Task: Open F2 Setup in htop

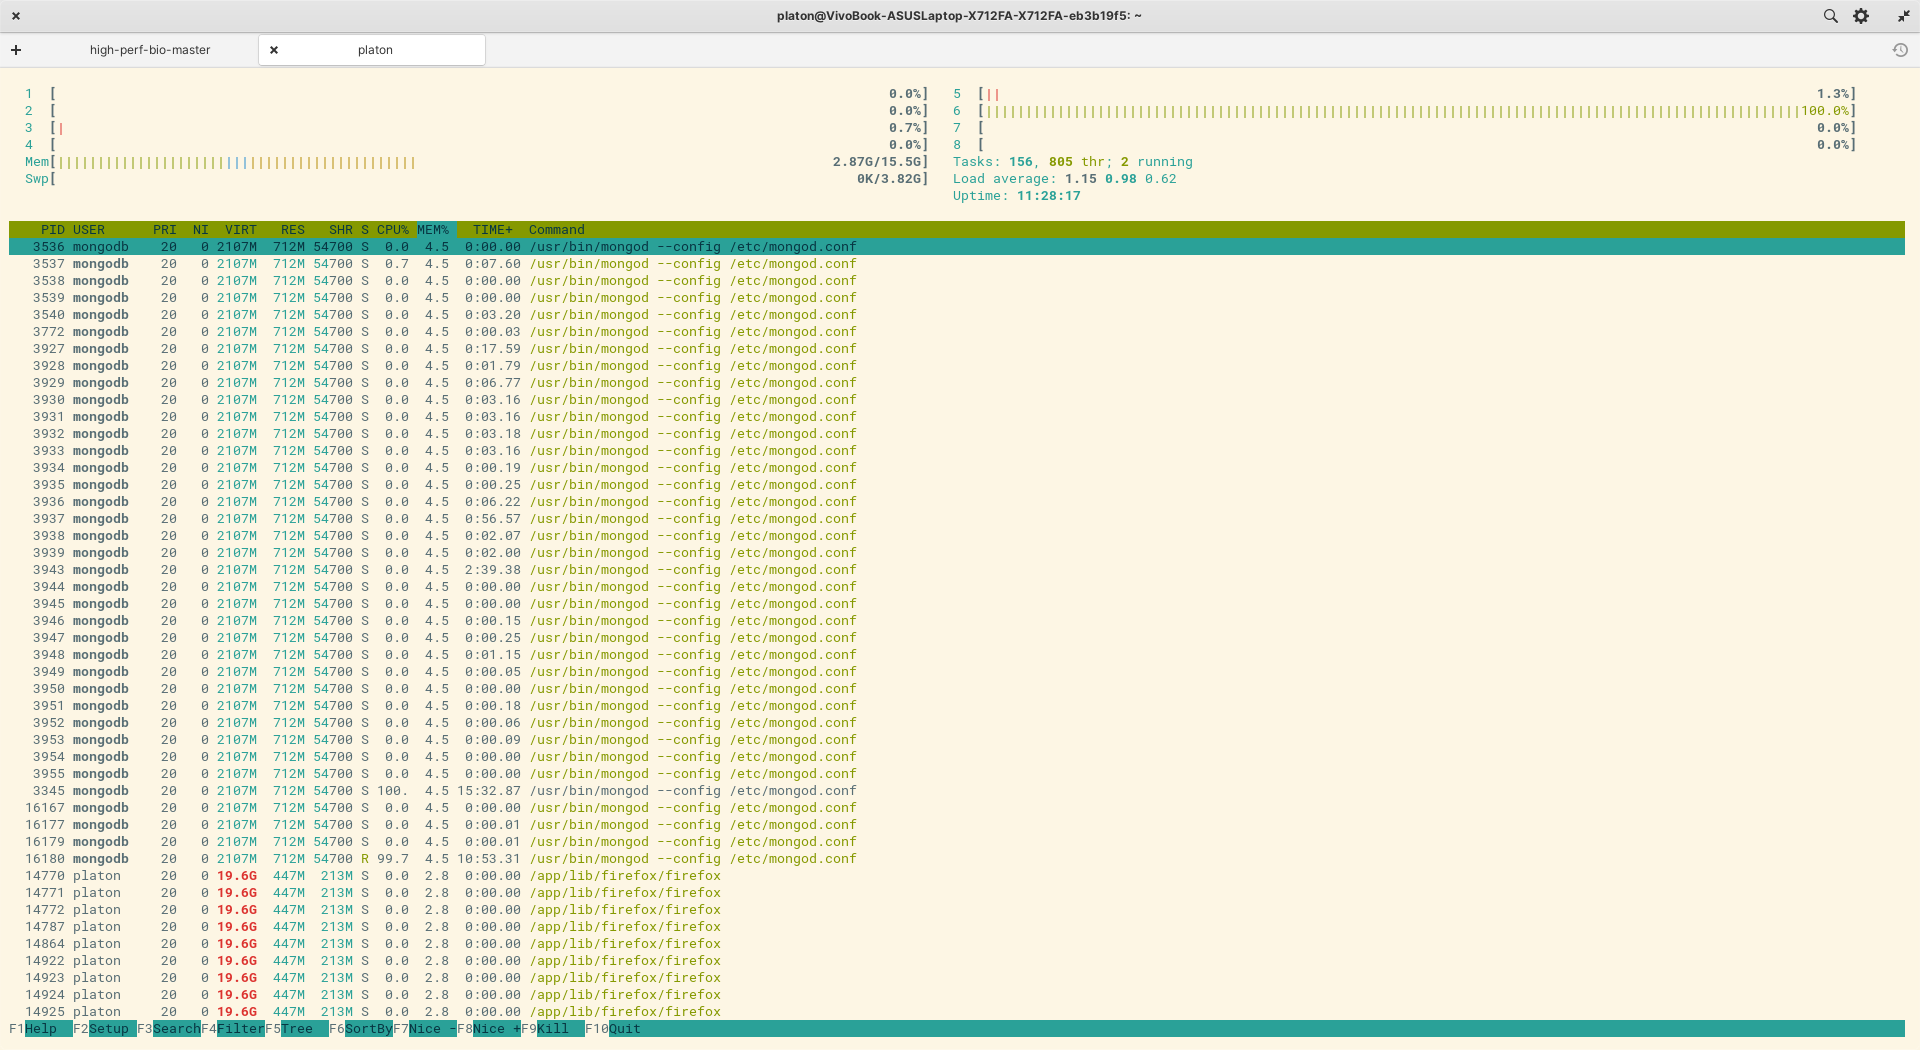Action: [104, 1029]
